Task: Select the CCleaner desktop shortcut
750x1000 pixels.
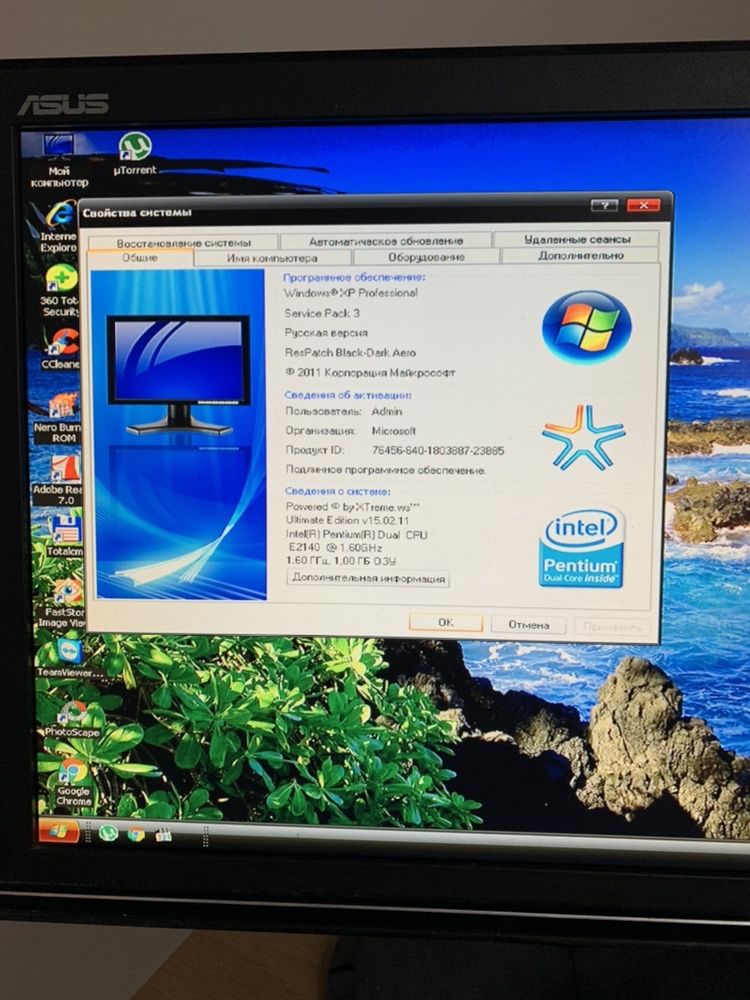Action: point(61,349)
